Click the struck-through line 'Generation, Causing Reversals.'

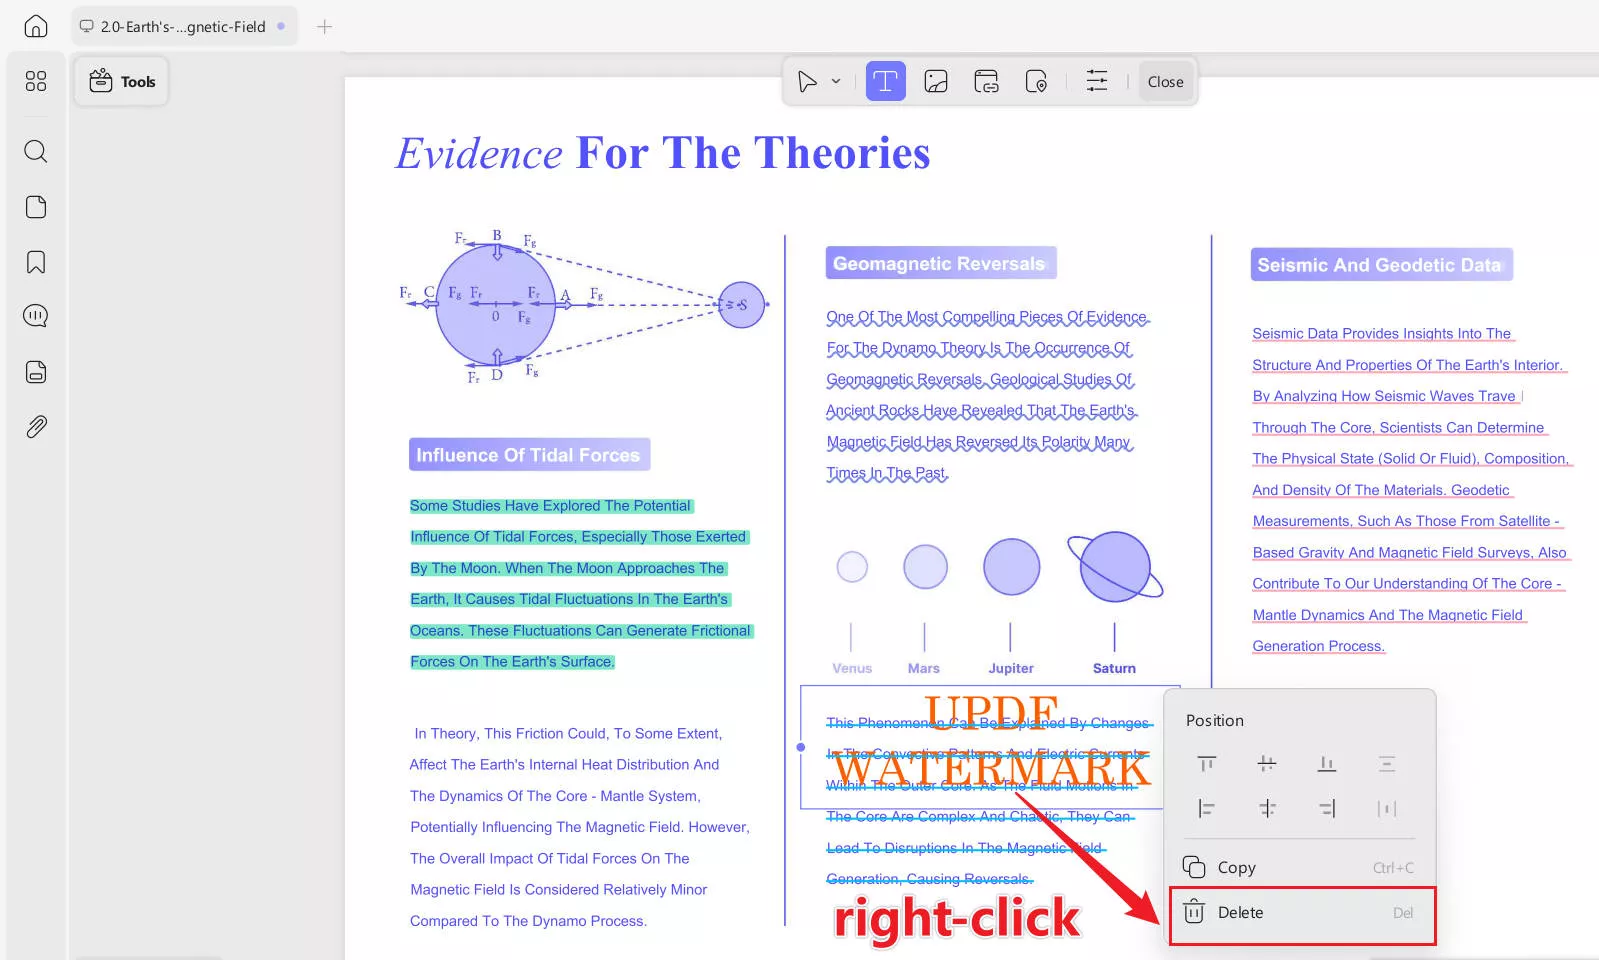pyautogui.click(x=930, y=879)
